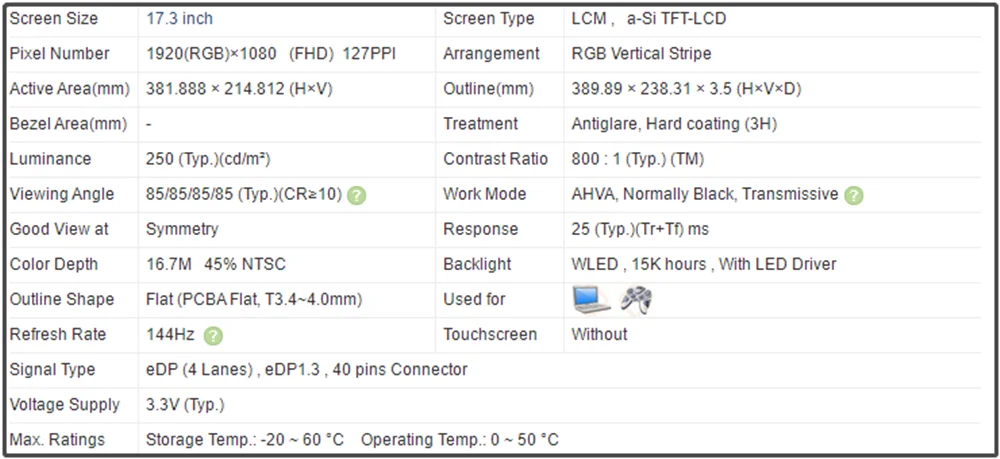Viewport: 1000px width, 459px height.
Task: Select the 17.3 inch screen size link
Action: tap(179, 18)
